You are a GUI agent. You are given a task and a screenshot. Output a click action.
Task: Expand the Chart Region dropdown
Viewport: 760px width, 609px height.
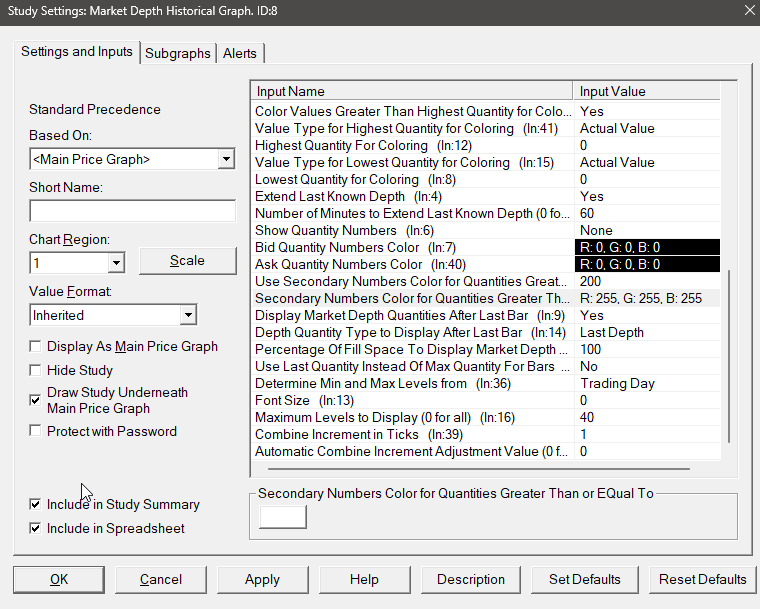(x=116, y=262)
